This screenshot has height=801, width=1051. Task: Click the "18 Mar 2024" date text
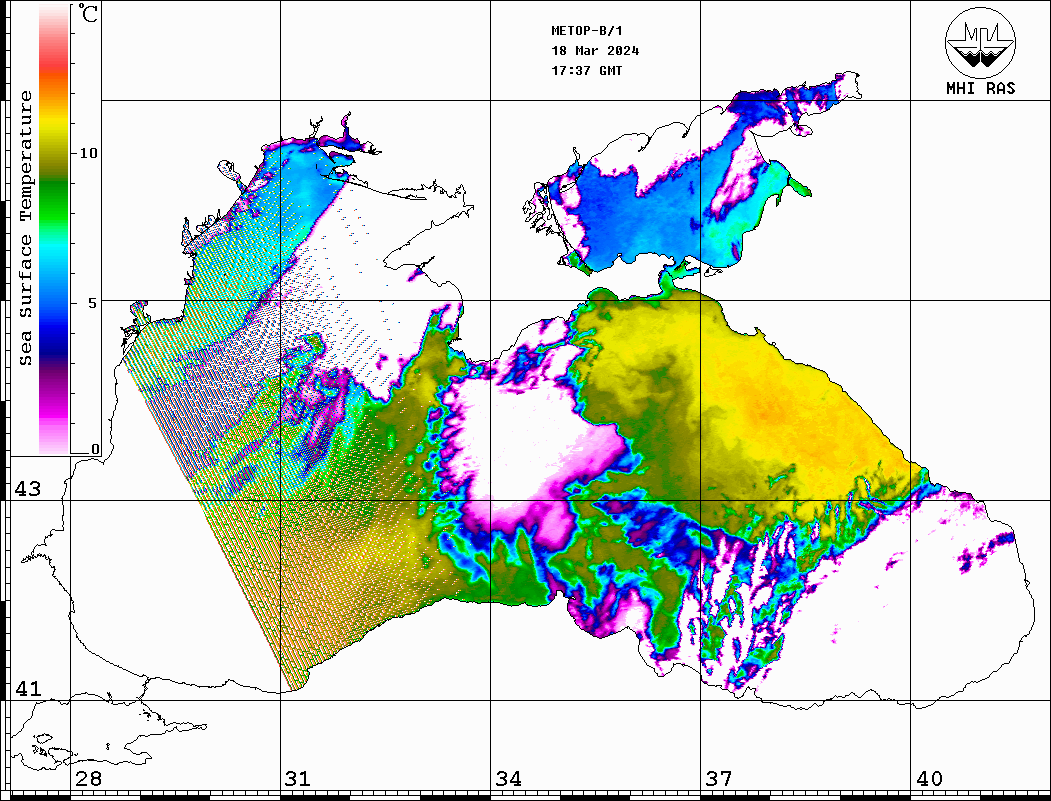coord(595,51)
